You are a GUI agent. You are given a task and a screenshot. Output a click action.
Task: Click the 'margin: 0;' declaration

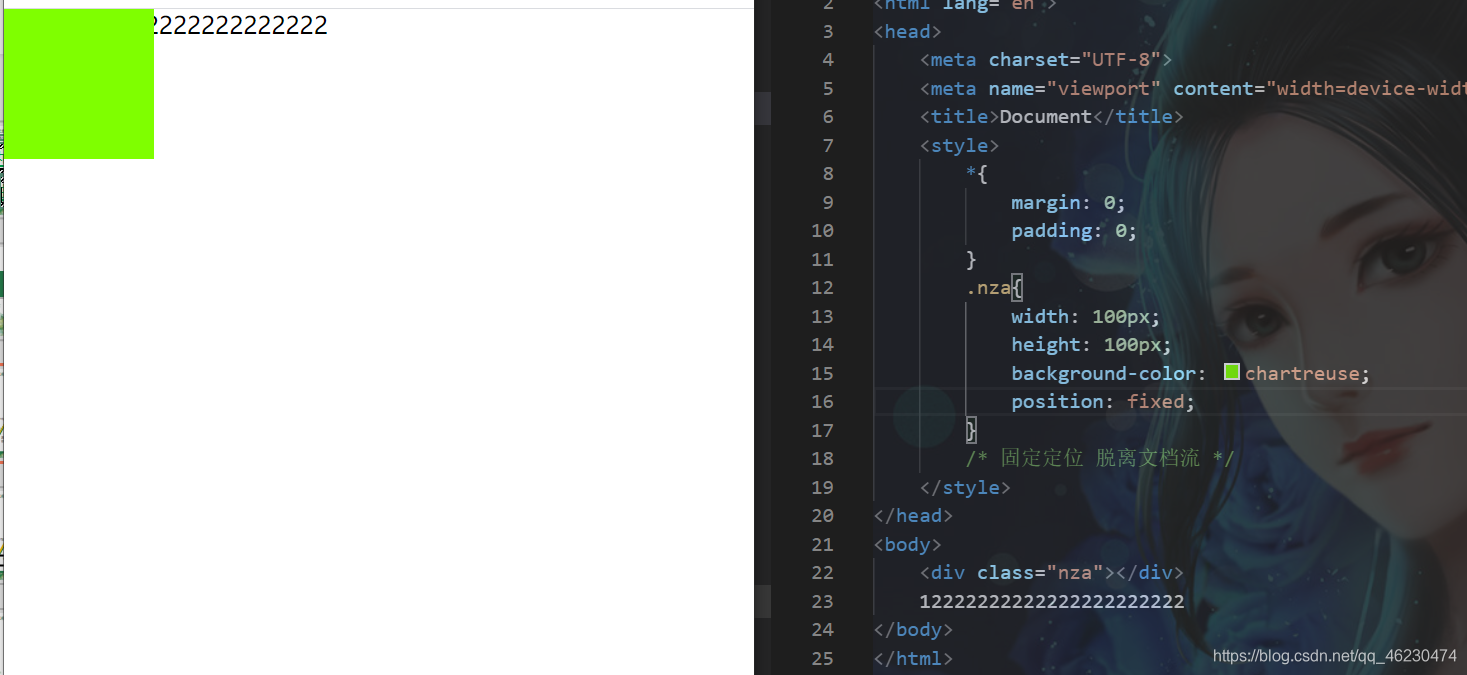tap(1068, 202)
